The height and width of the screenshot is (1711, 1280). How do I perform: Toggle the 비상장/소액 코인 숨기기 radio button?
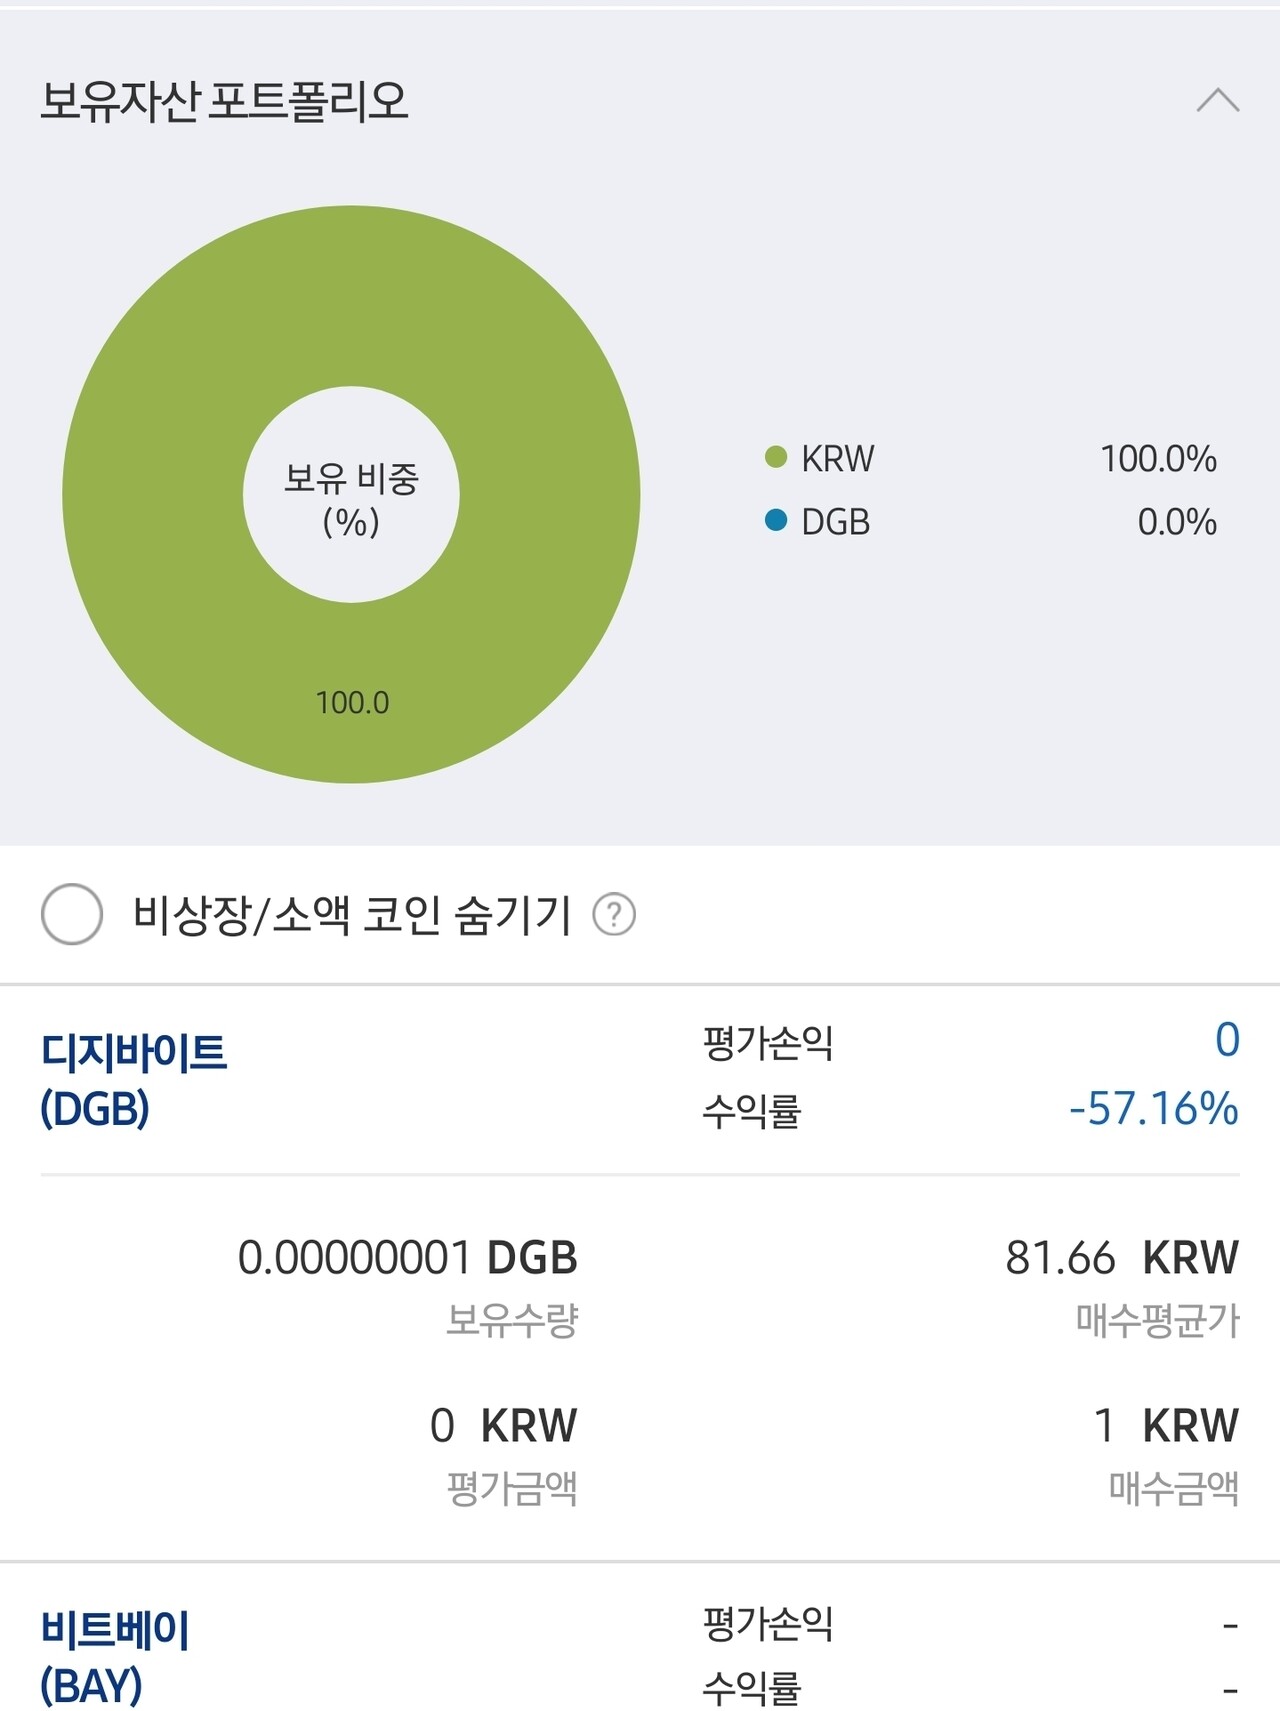pos(72,914)
